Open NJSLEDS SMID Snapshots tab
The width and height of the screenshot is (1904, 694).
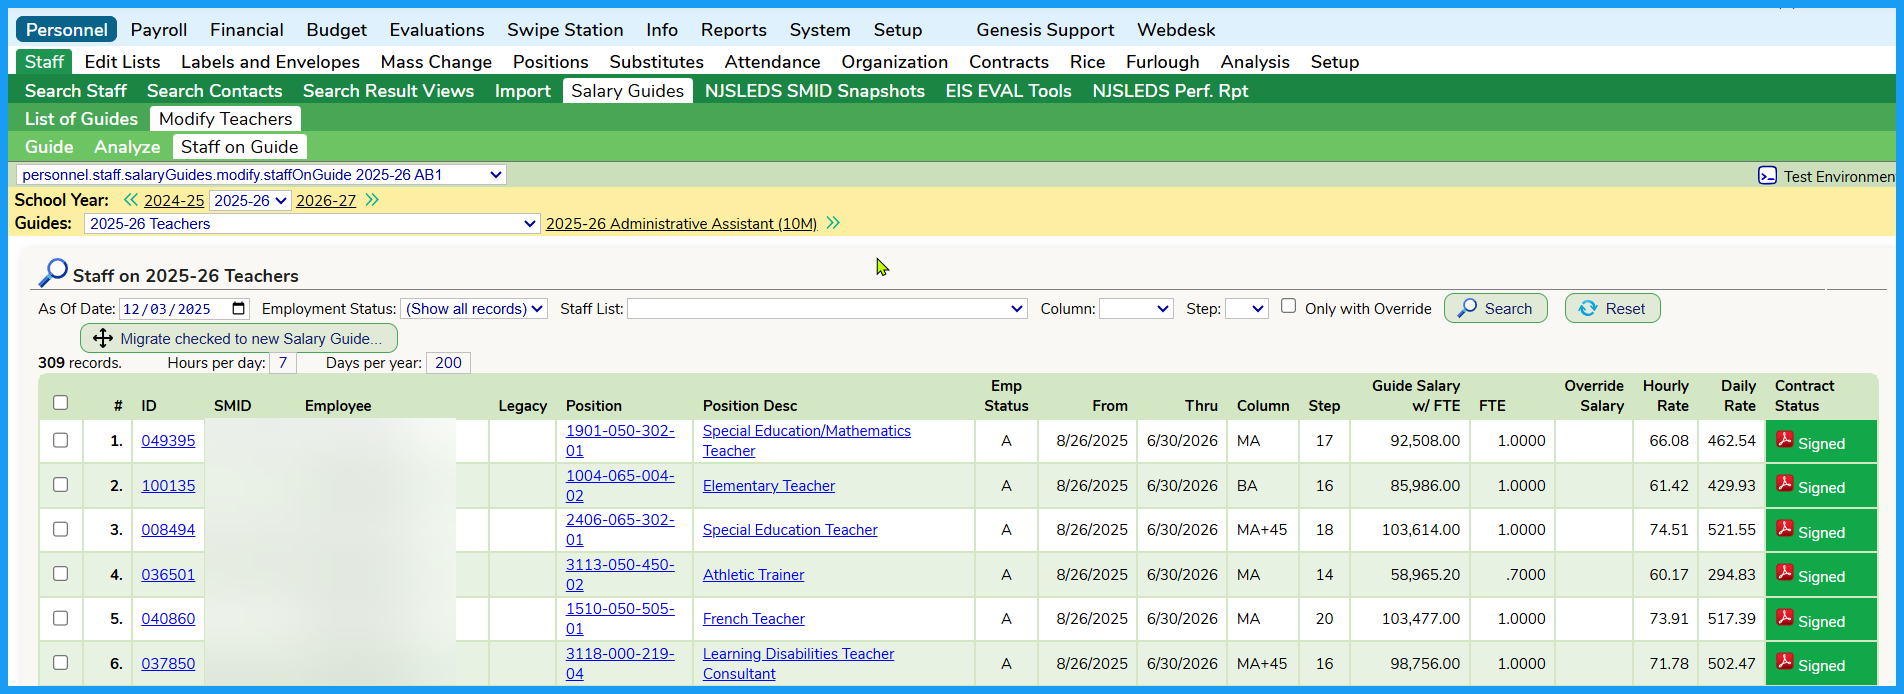815,91
